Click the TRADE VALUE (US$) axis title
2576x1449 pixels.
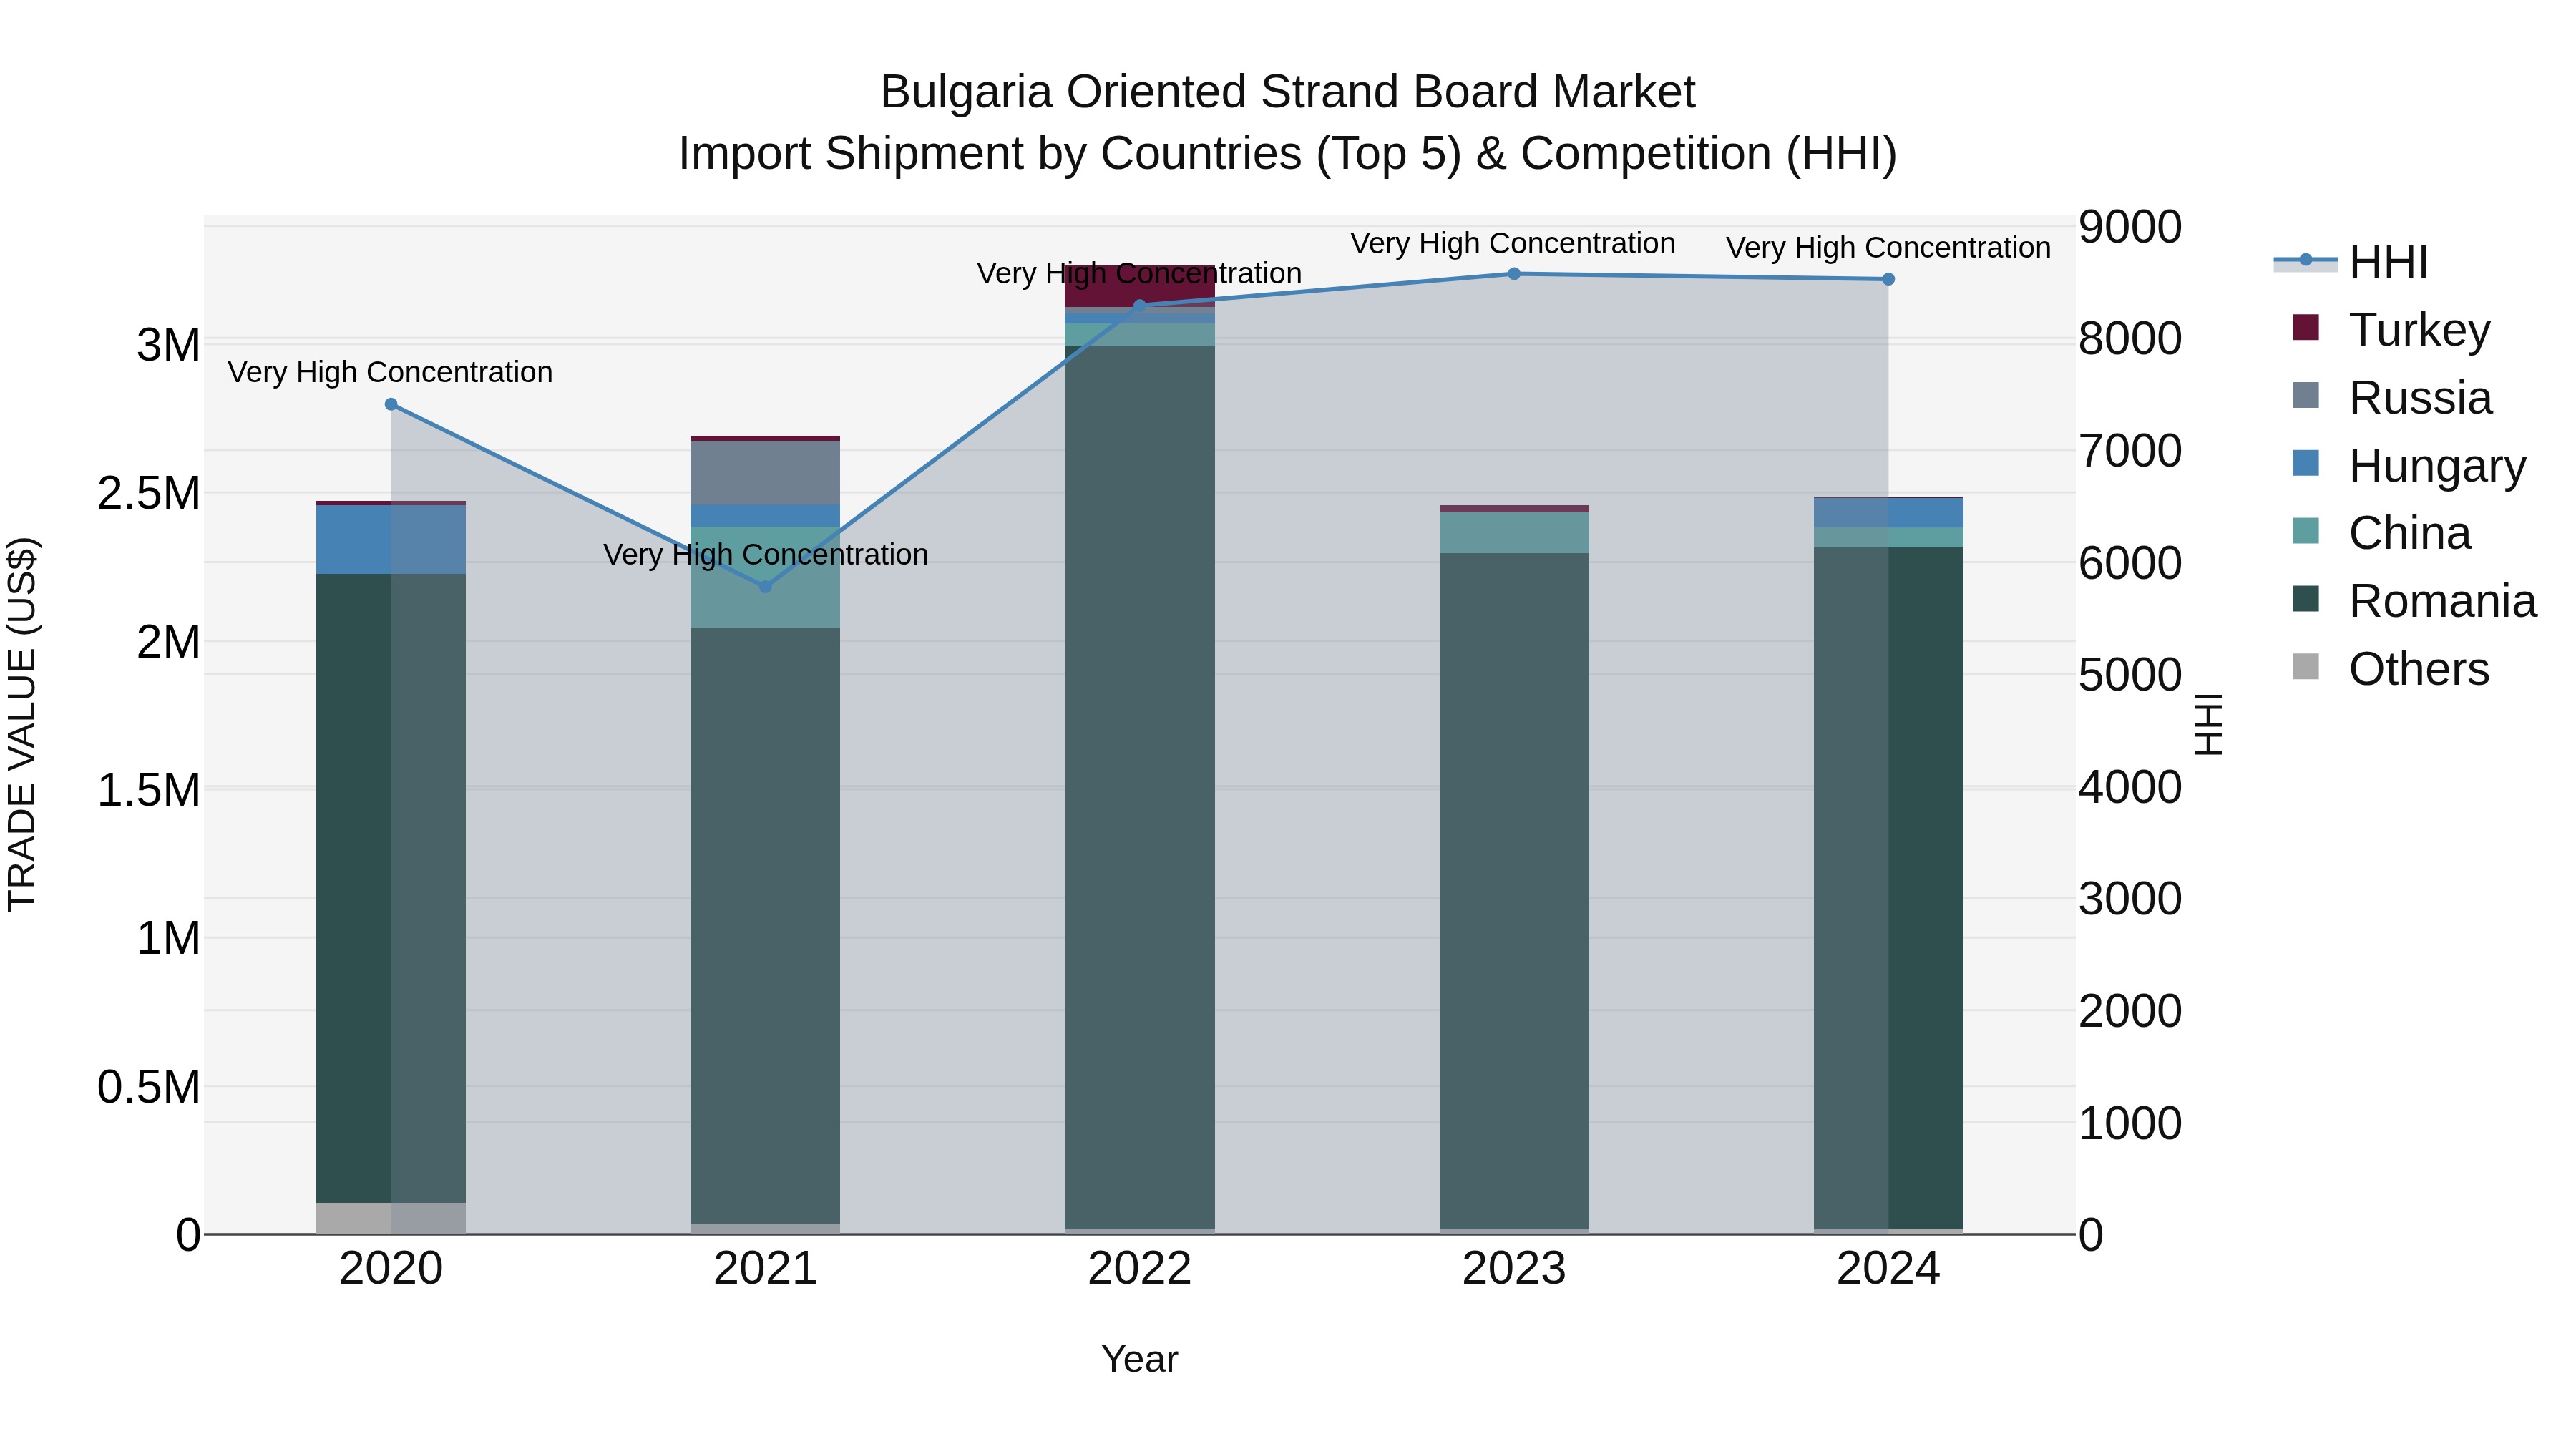pyautogui.click(x=22, y=725)
